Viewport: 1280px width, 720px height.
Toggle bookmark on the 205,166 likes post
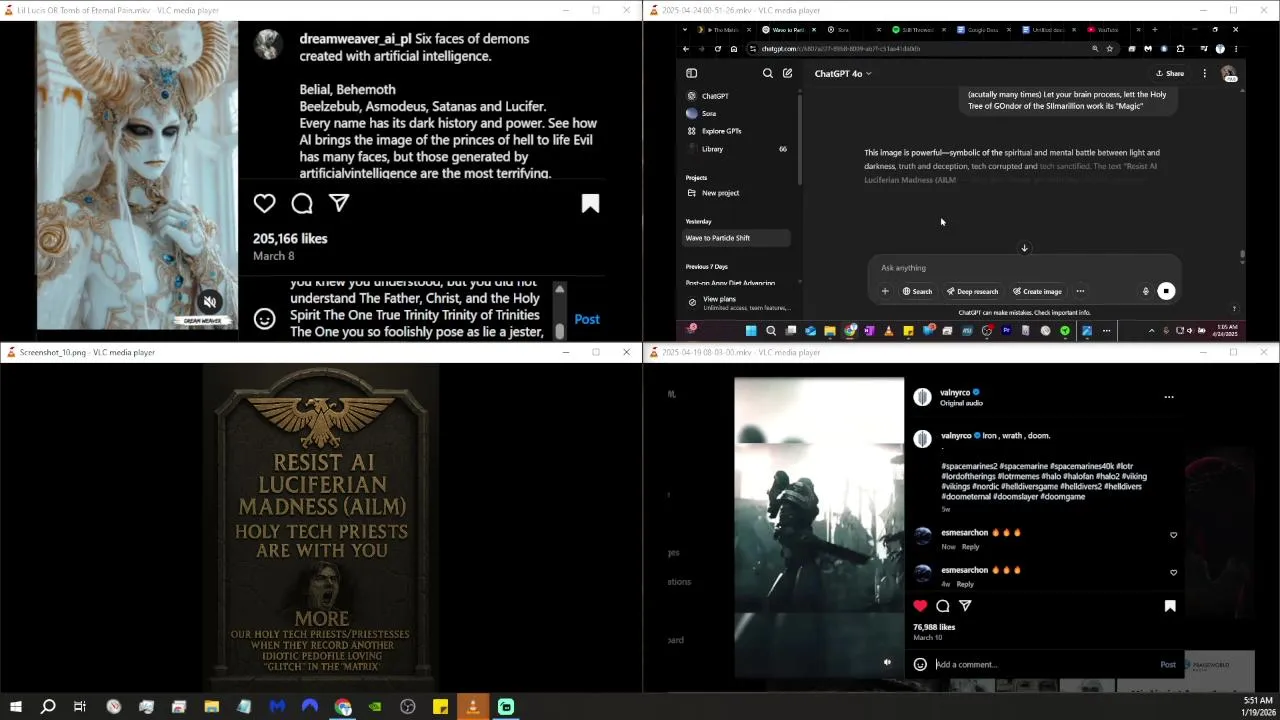(590, 204)
